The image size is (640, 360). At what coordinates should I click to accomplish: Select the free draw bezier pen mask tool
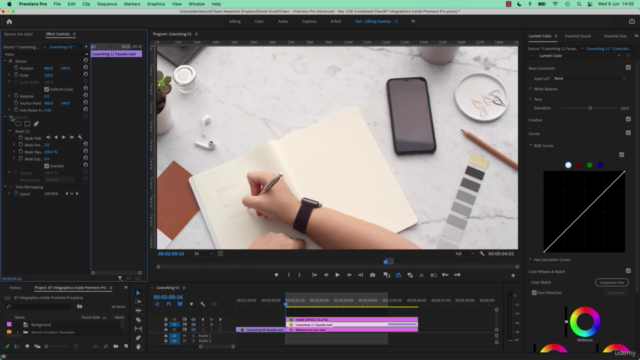[x=36, y=124]
